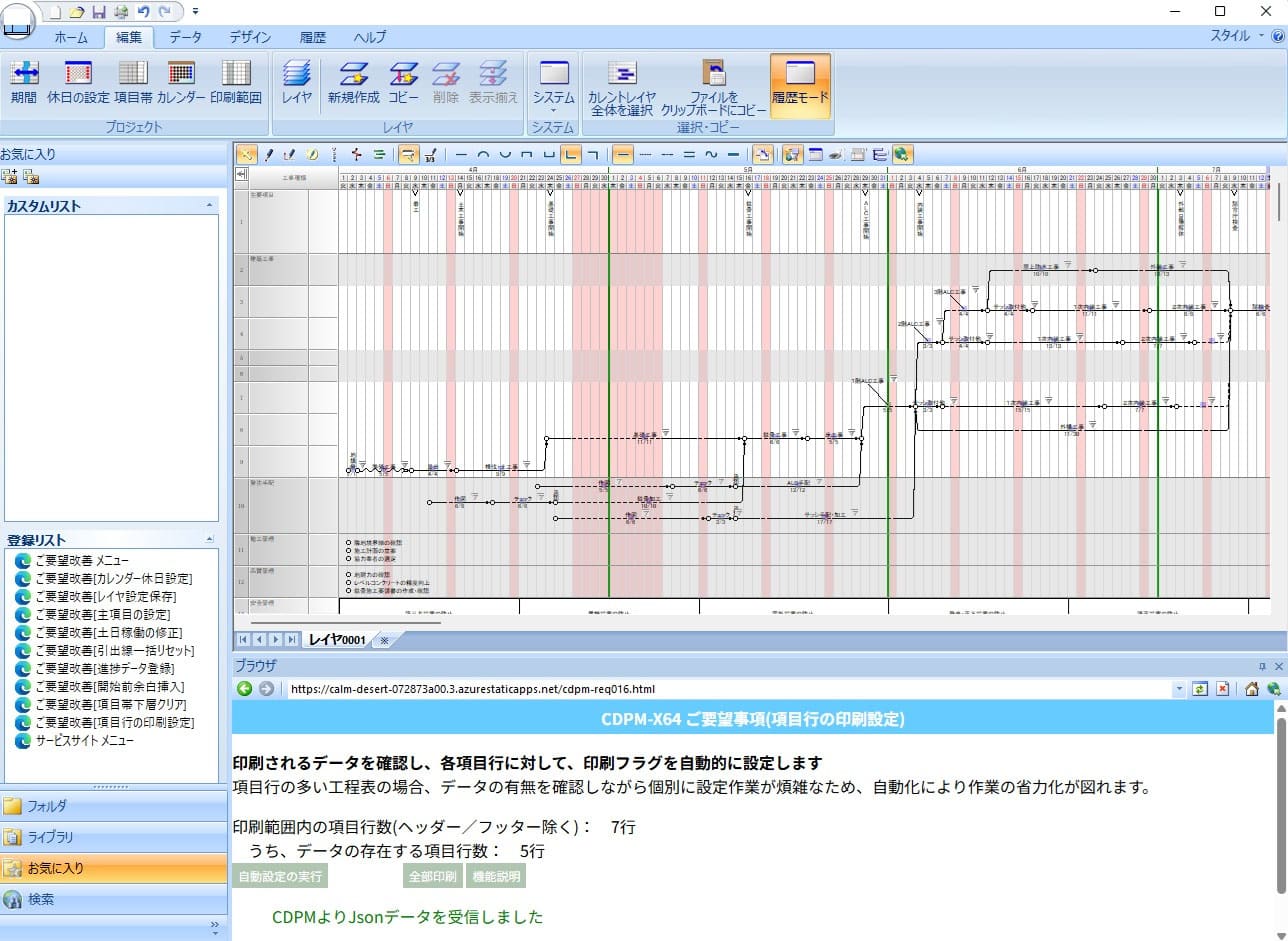Viewport: 1288px width, 941px height.
Task: Click the browser URL address field
Action: coord(728,689)
